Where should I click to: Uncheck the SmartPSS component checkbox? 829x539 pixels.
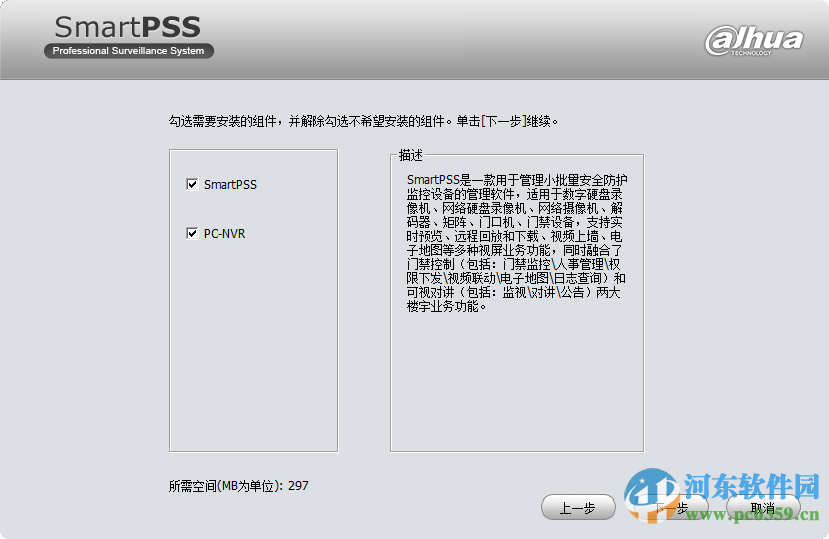click(x=192, y=185)
